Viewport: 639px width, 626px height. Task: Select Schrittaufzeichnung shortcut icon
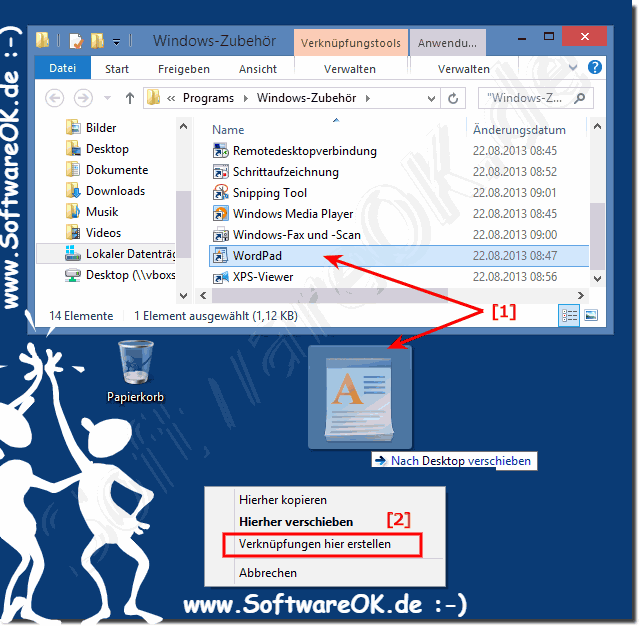click(x=220, y=172)
